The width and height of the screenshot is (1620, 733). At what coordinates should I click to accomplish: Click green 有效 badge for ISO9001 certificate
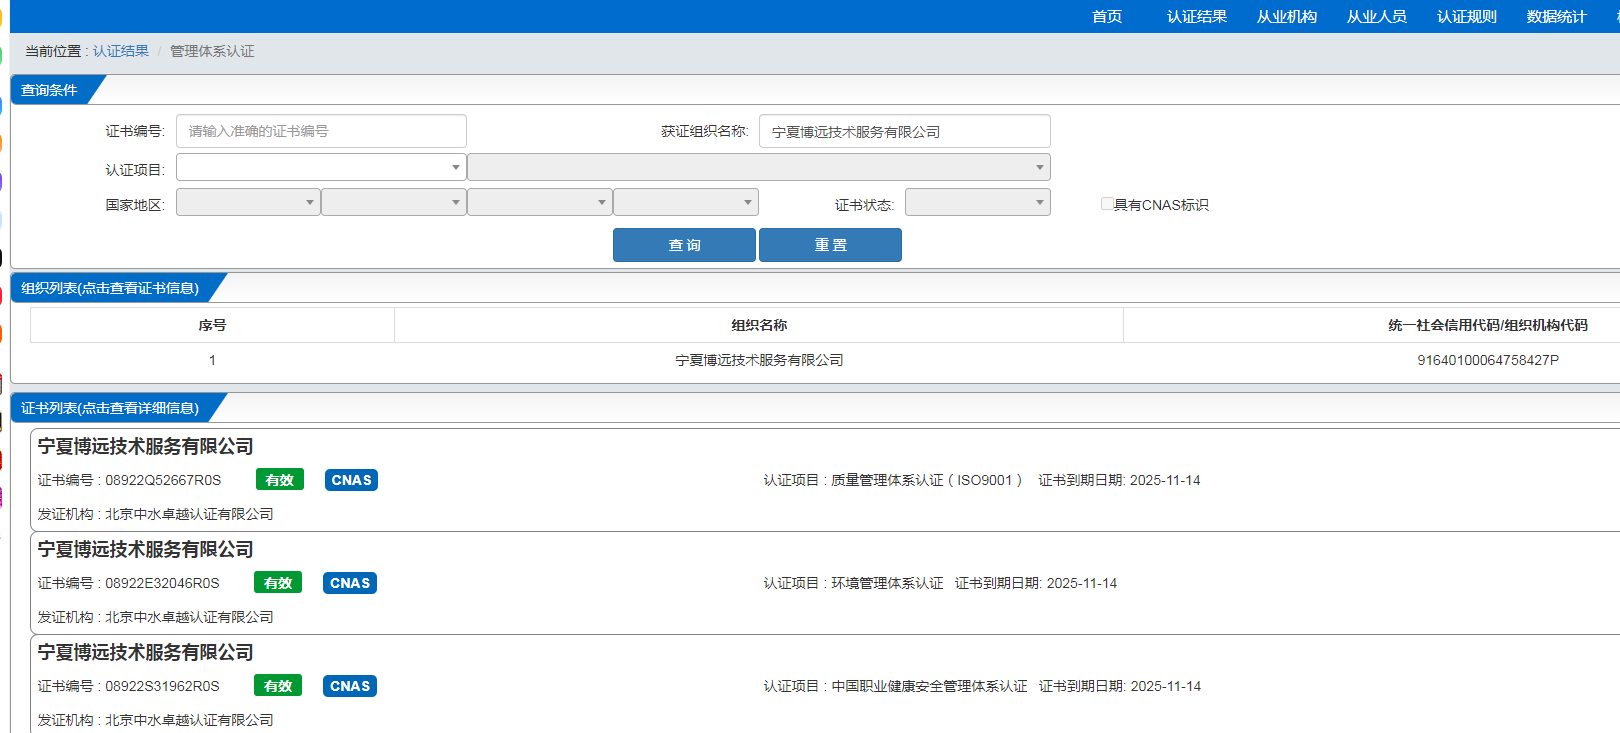click(279, 480)
